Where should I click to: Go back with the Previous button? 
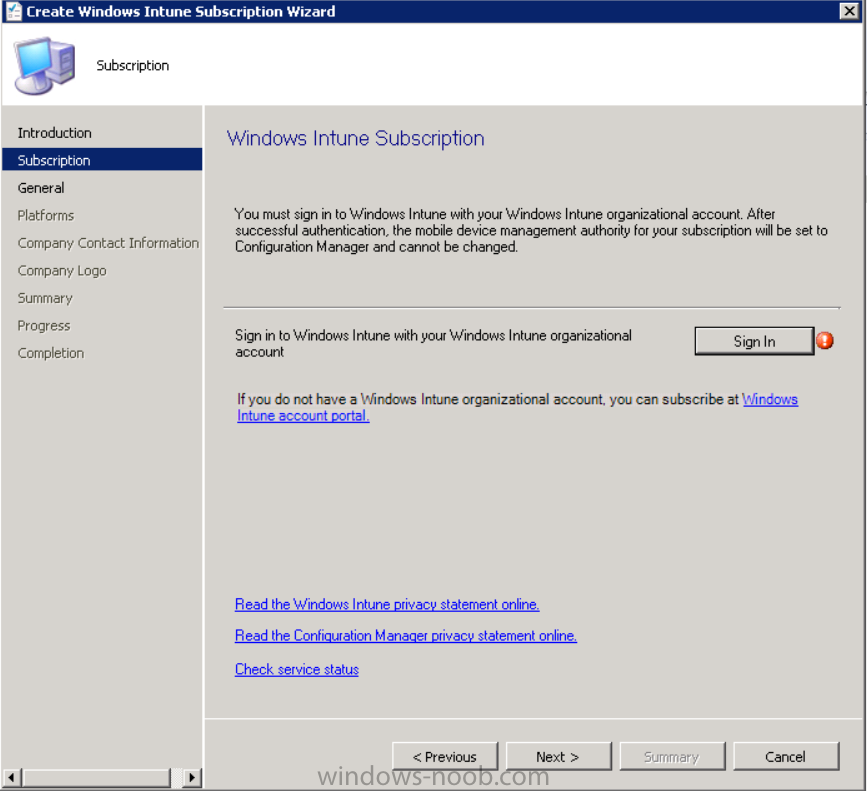tap(445, 756)
